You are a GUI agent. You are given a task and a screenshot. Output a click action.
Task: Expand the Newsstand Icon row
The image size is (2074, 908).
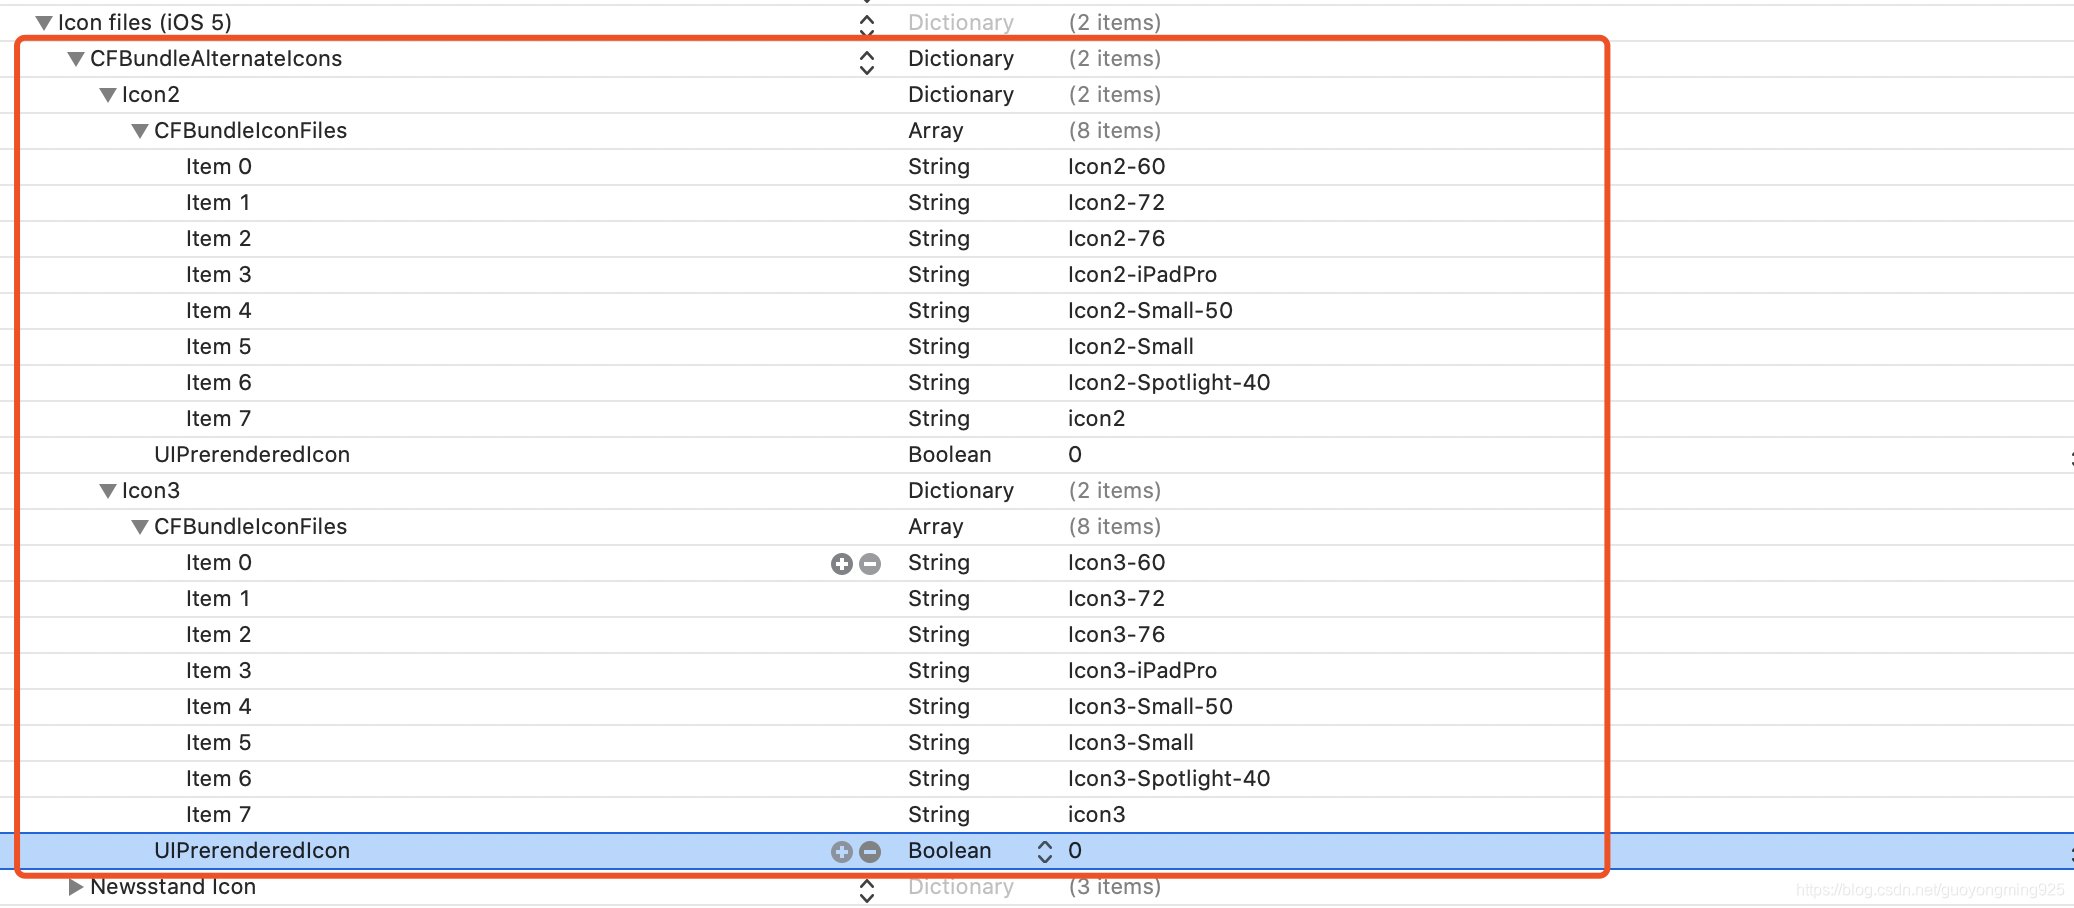point(75,887)
